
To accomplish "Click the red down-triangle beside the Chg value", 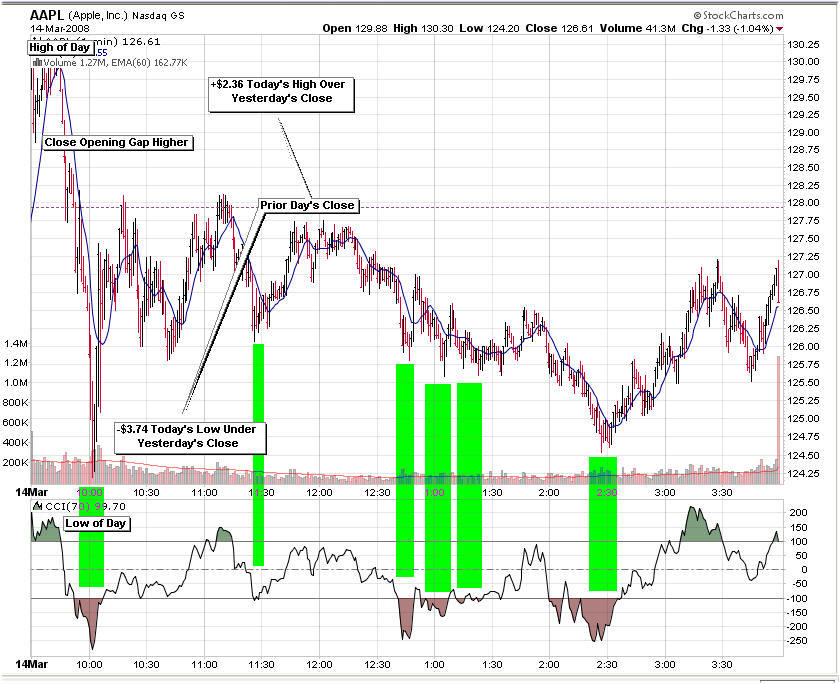I will click(x=779, y=28).
